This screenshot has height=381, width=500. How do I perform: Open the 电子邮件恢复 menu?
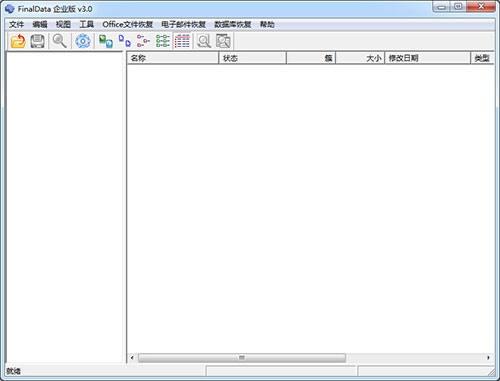point(183,24)
